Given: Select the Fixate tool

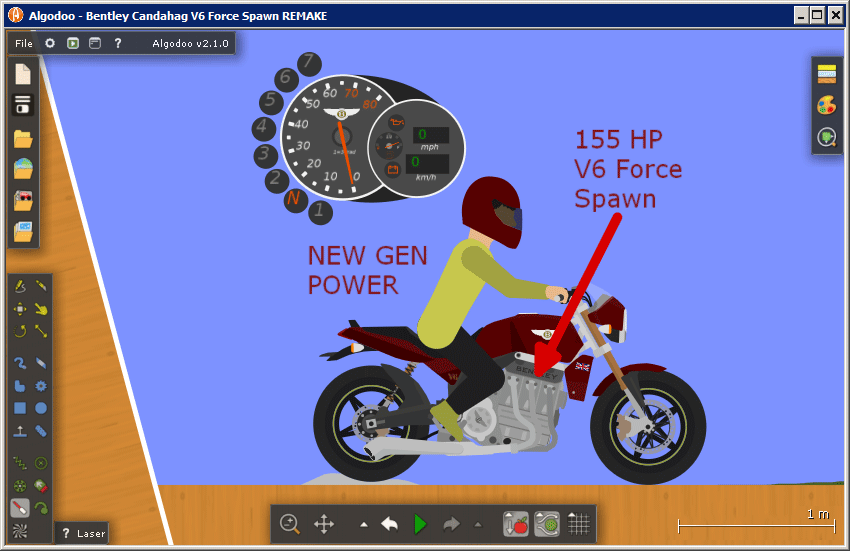Looking at the screenshot, I should click(x=41, y=463).
